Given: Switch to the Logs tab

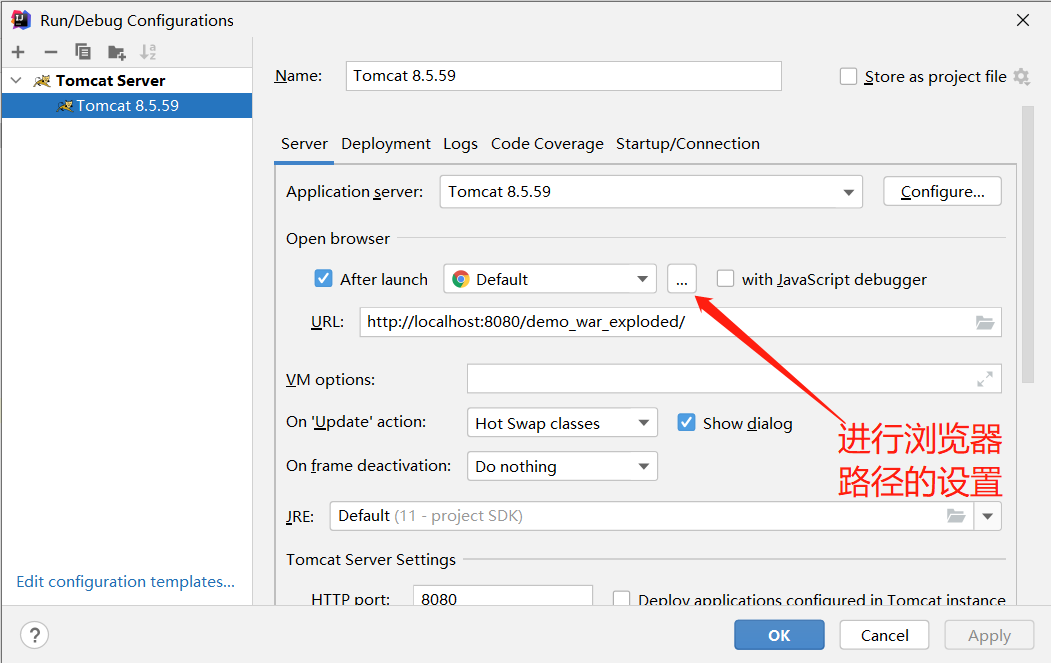Looking at the screenshot, I should click(x=460, y=143).
